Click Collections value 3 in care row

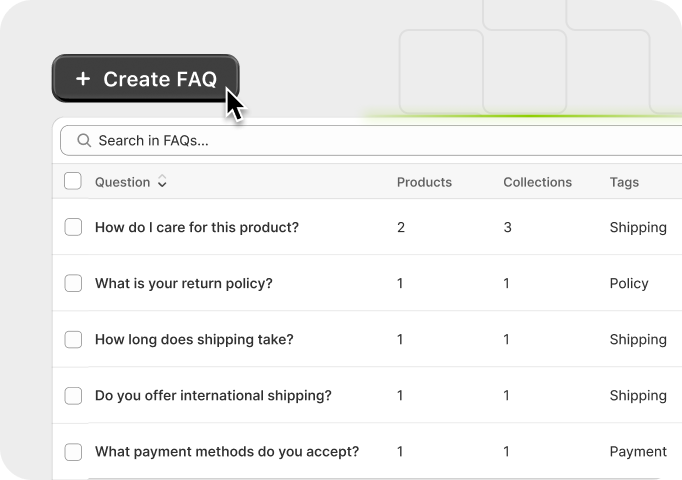(507, 227)
